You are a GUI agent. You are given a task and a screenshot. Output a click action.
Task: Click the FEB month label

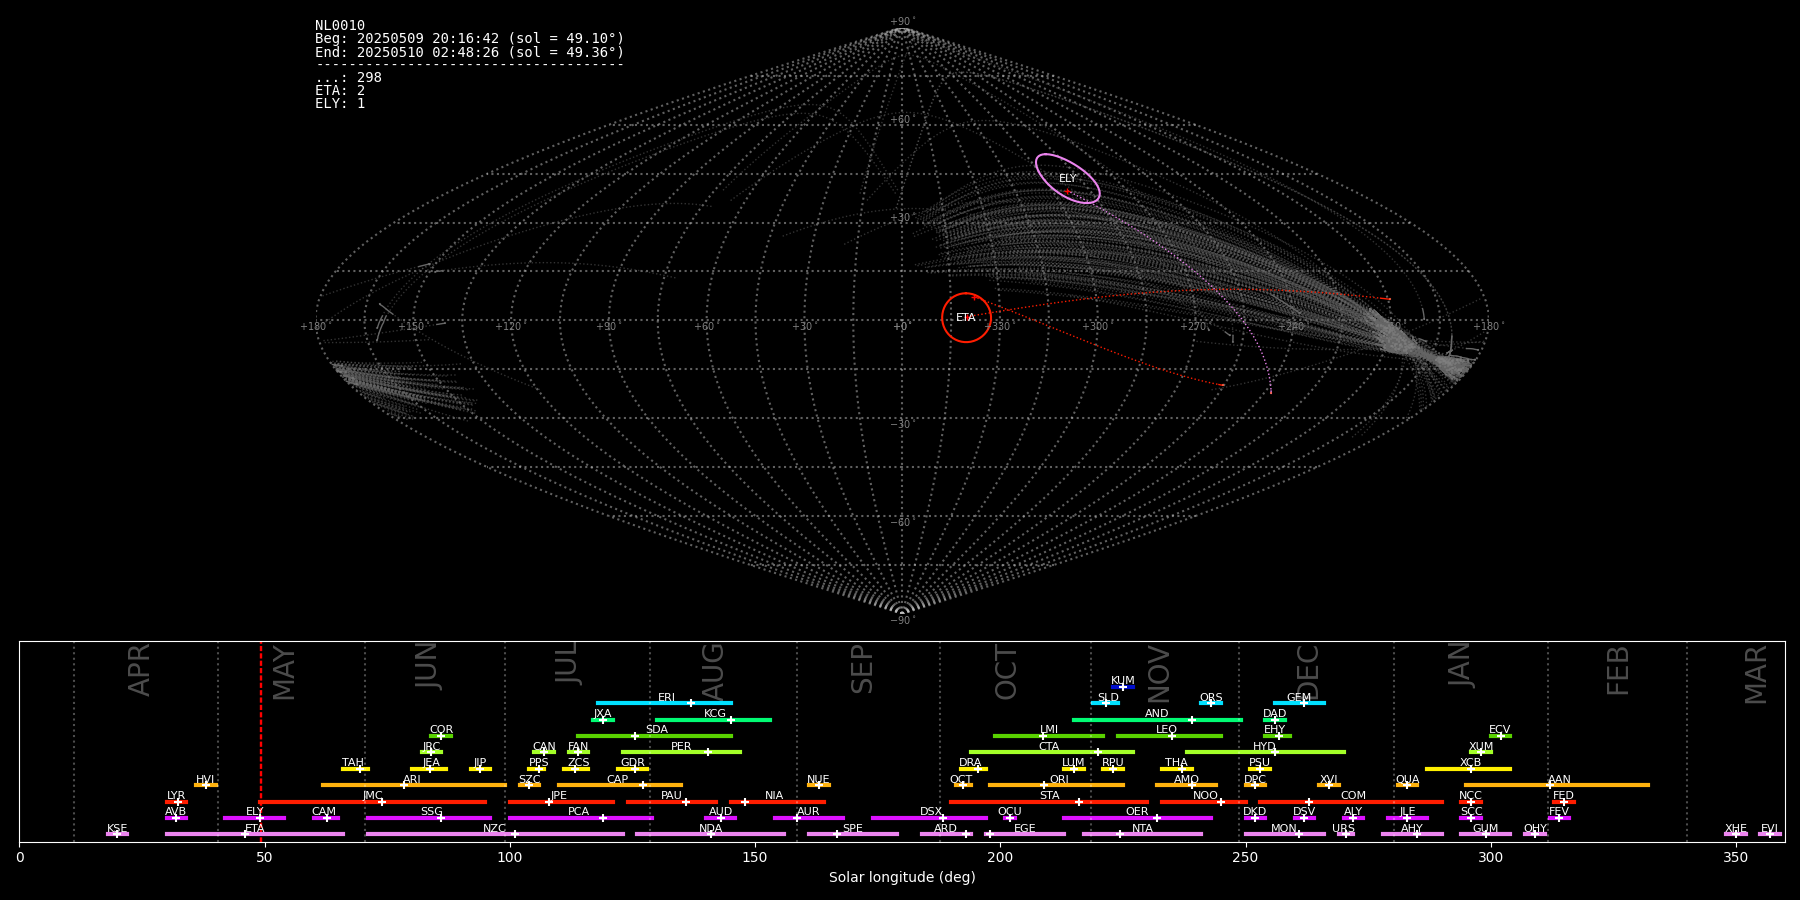(x=1618, y=671)
